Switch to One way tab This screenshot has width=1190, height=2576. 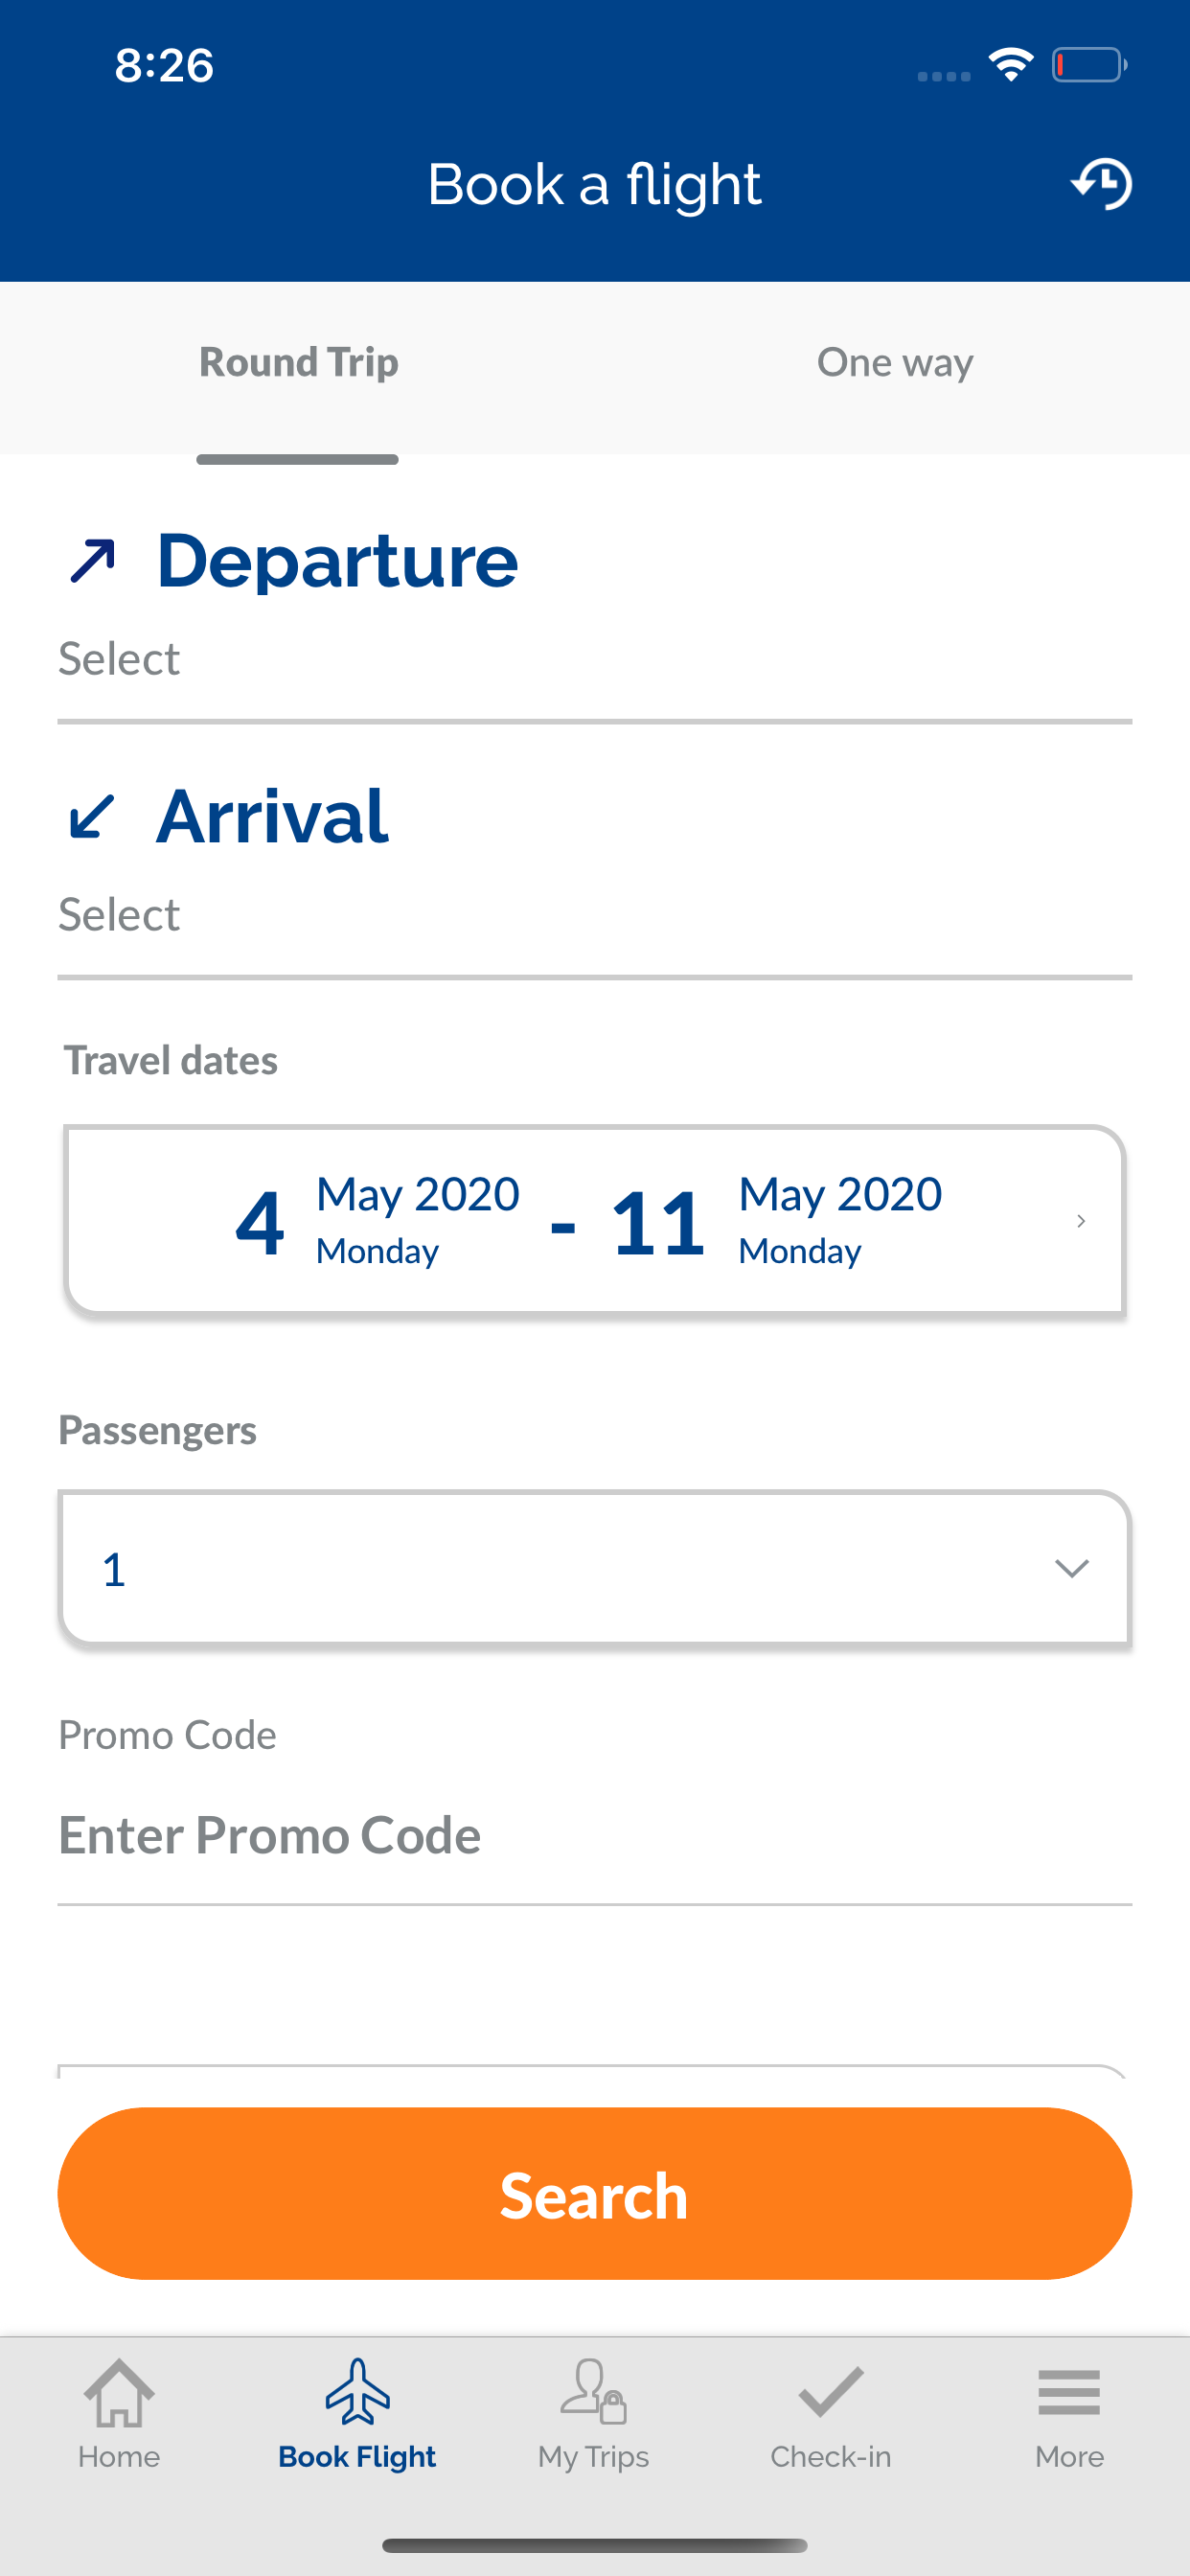(x=895, y=362)
